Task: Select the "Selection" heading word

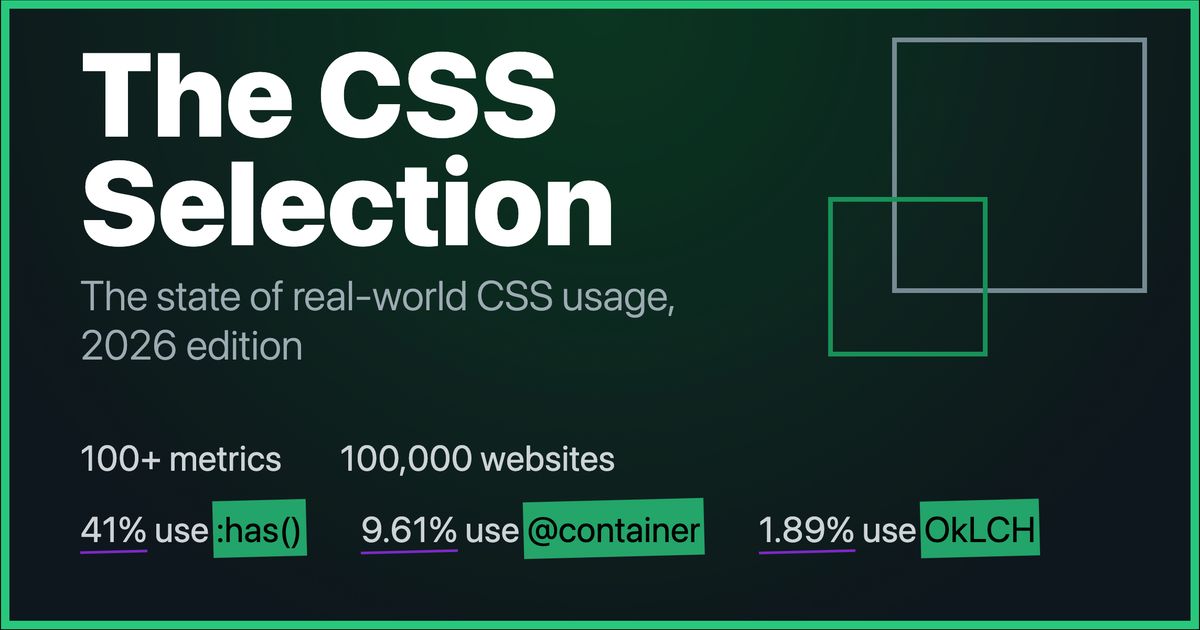Action: coord(347,204)
